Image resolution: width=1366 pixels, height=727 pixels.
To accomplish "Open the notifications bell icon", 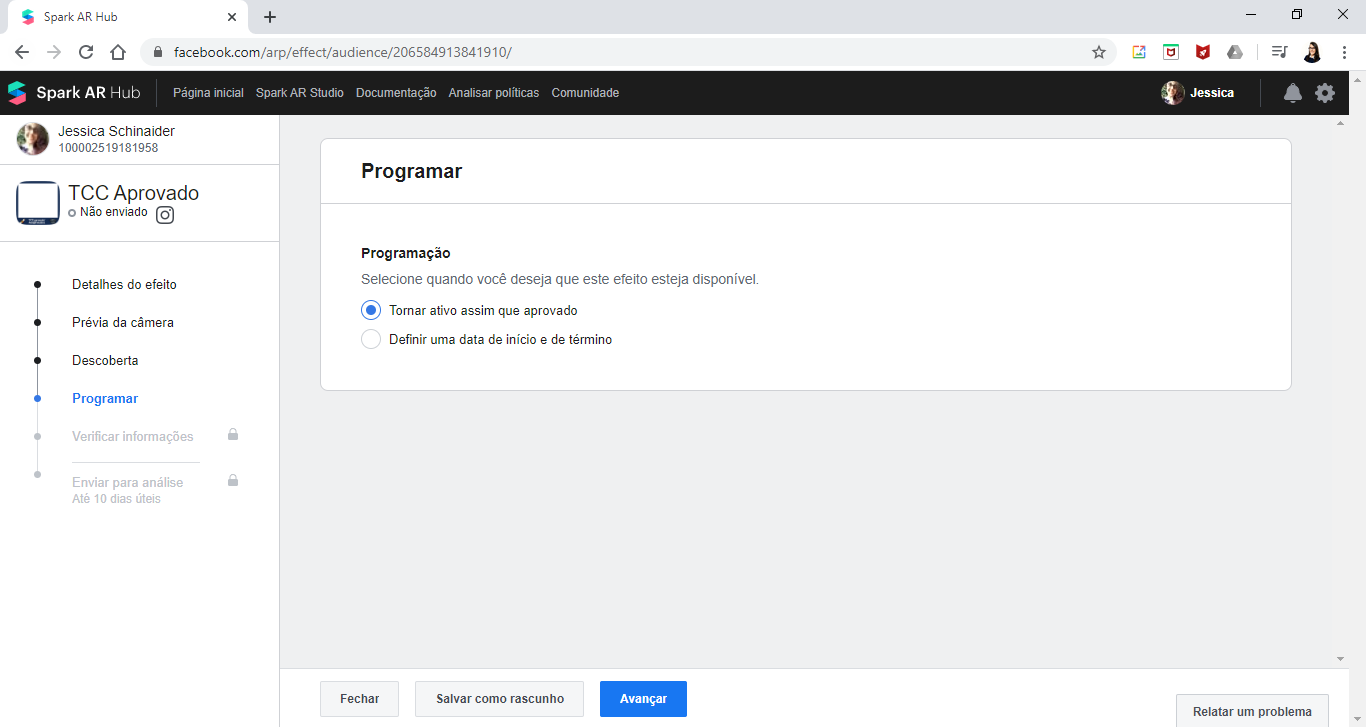I will 1293,93.
